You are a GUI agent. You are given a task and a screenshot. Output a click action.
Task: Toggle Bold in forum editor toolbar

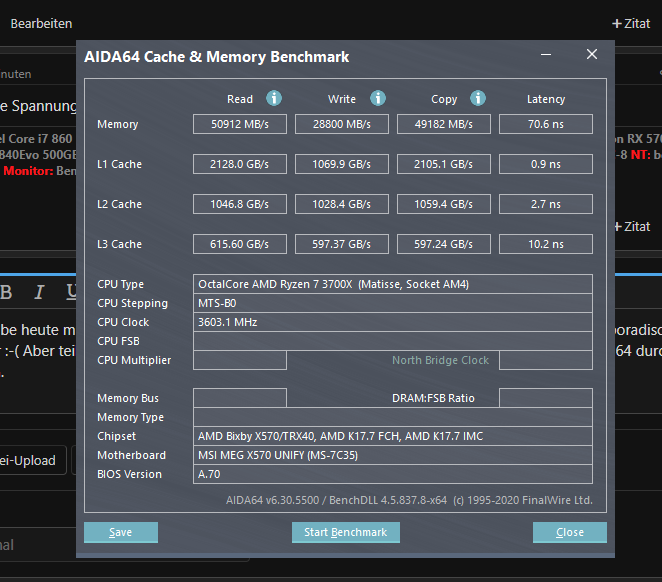point(6,292)
